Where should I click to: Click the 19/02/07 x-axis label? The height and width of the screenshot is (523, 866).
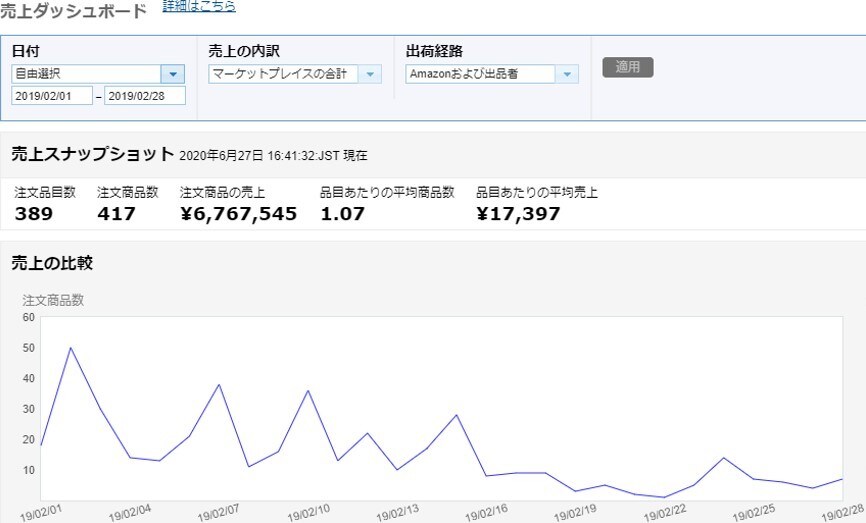219,513
